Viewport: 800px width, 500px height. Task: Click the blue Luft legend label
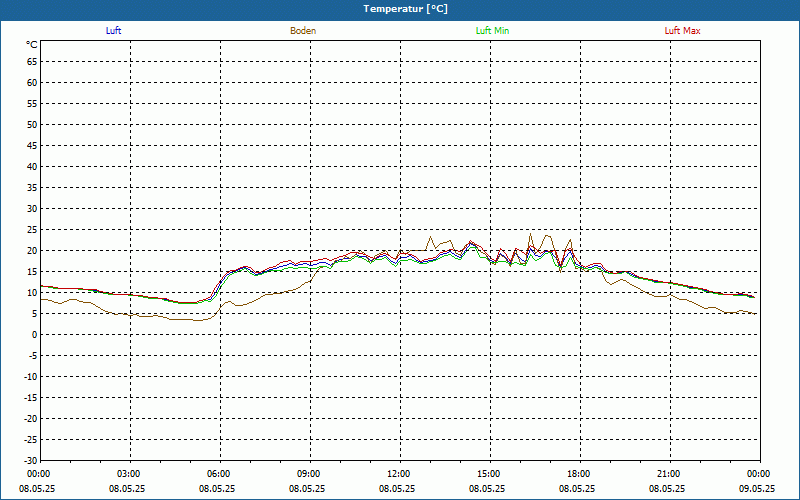(x=113, y=31)
